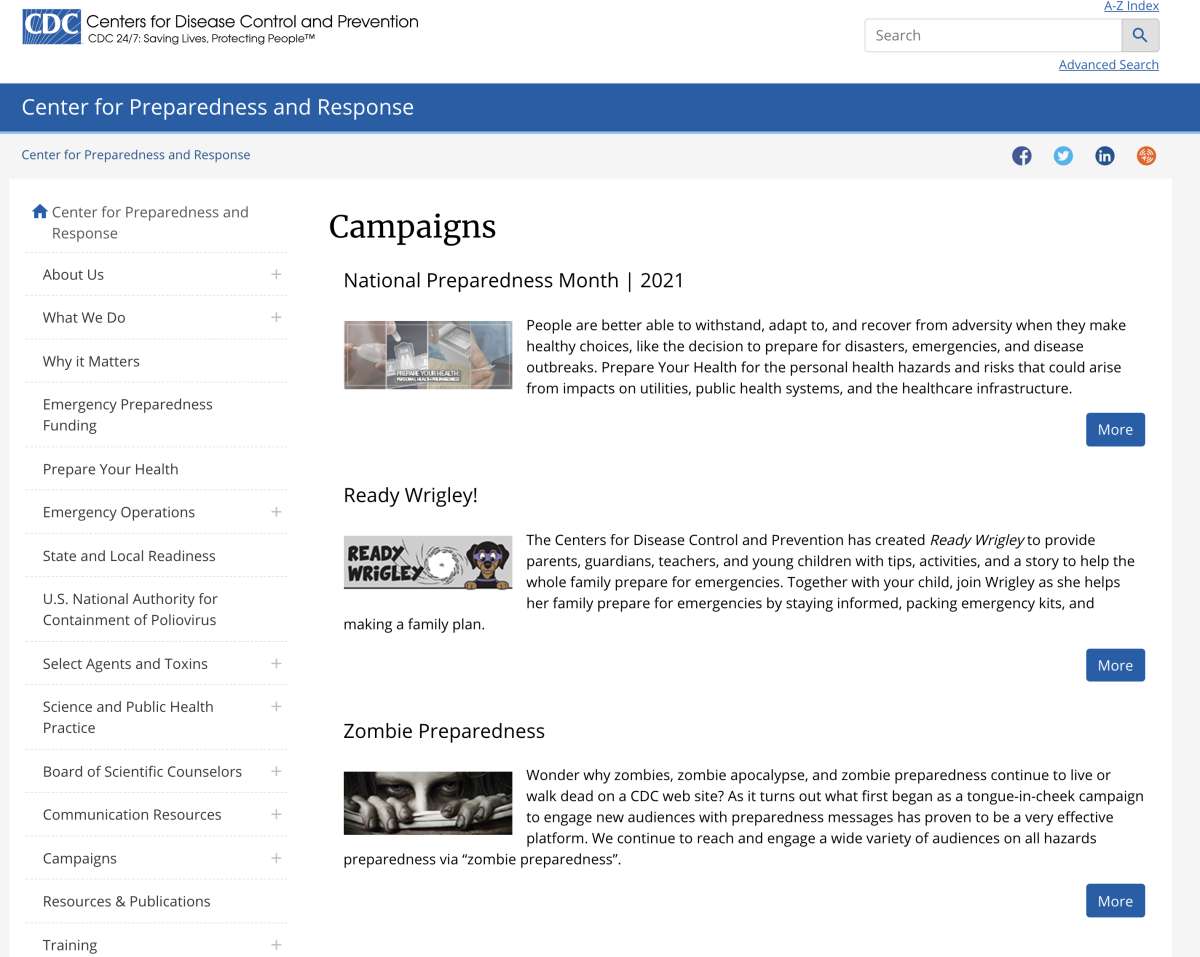Open the zombie campaign image
The height and width of the screenshot is (957, 1200).
tap(428, 803)
